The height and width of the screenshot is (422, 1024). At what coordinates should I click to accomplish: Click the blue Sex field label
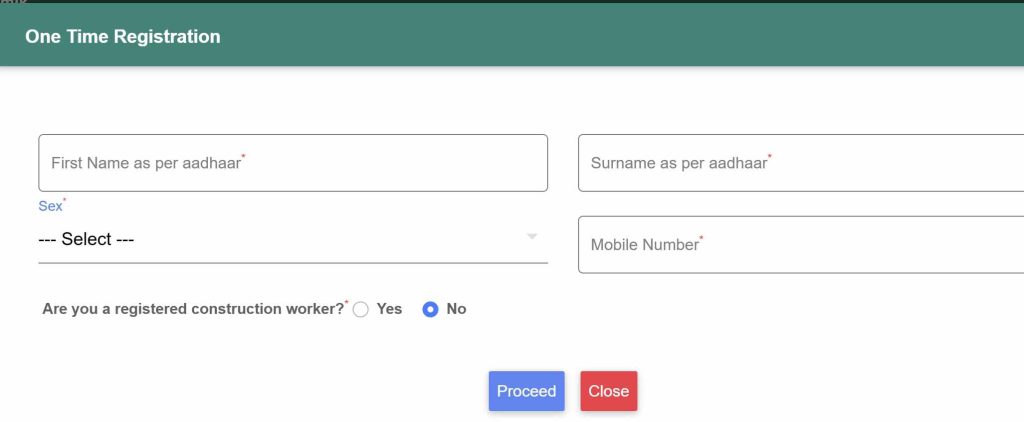point(50,206)
